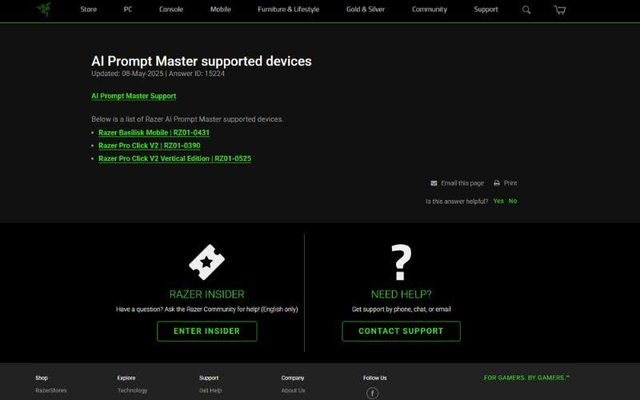
Task: Open Razer Pro Click V2 Vertical Edition link
Action: point(175,159)
